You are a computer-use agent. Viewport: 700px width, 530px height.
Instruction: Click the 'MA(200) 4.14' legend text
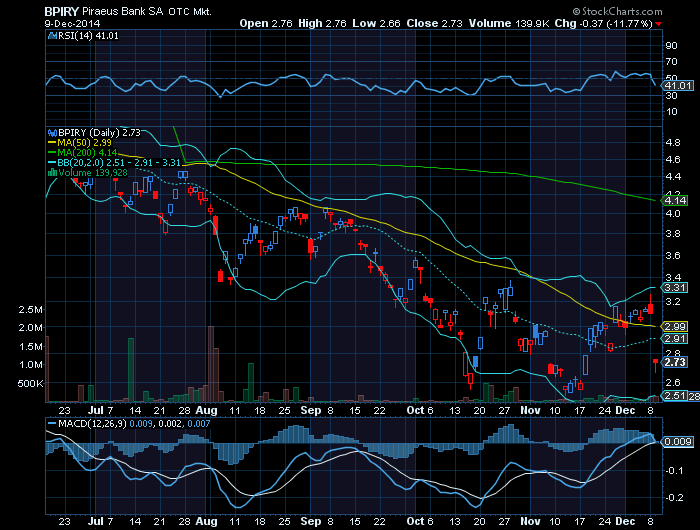click(87, 153)
